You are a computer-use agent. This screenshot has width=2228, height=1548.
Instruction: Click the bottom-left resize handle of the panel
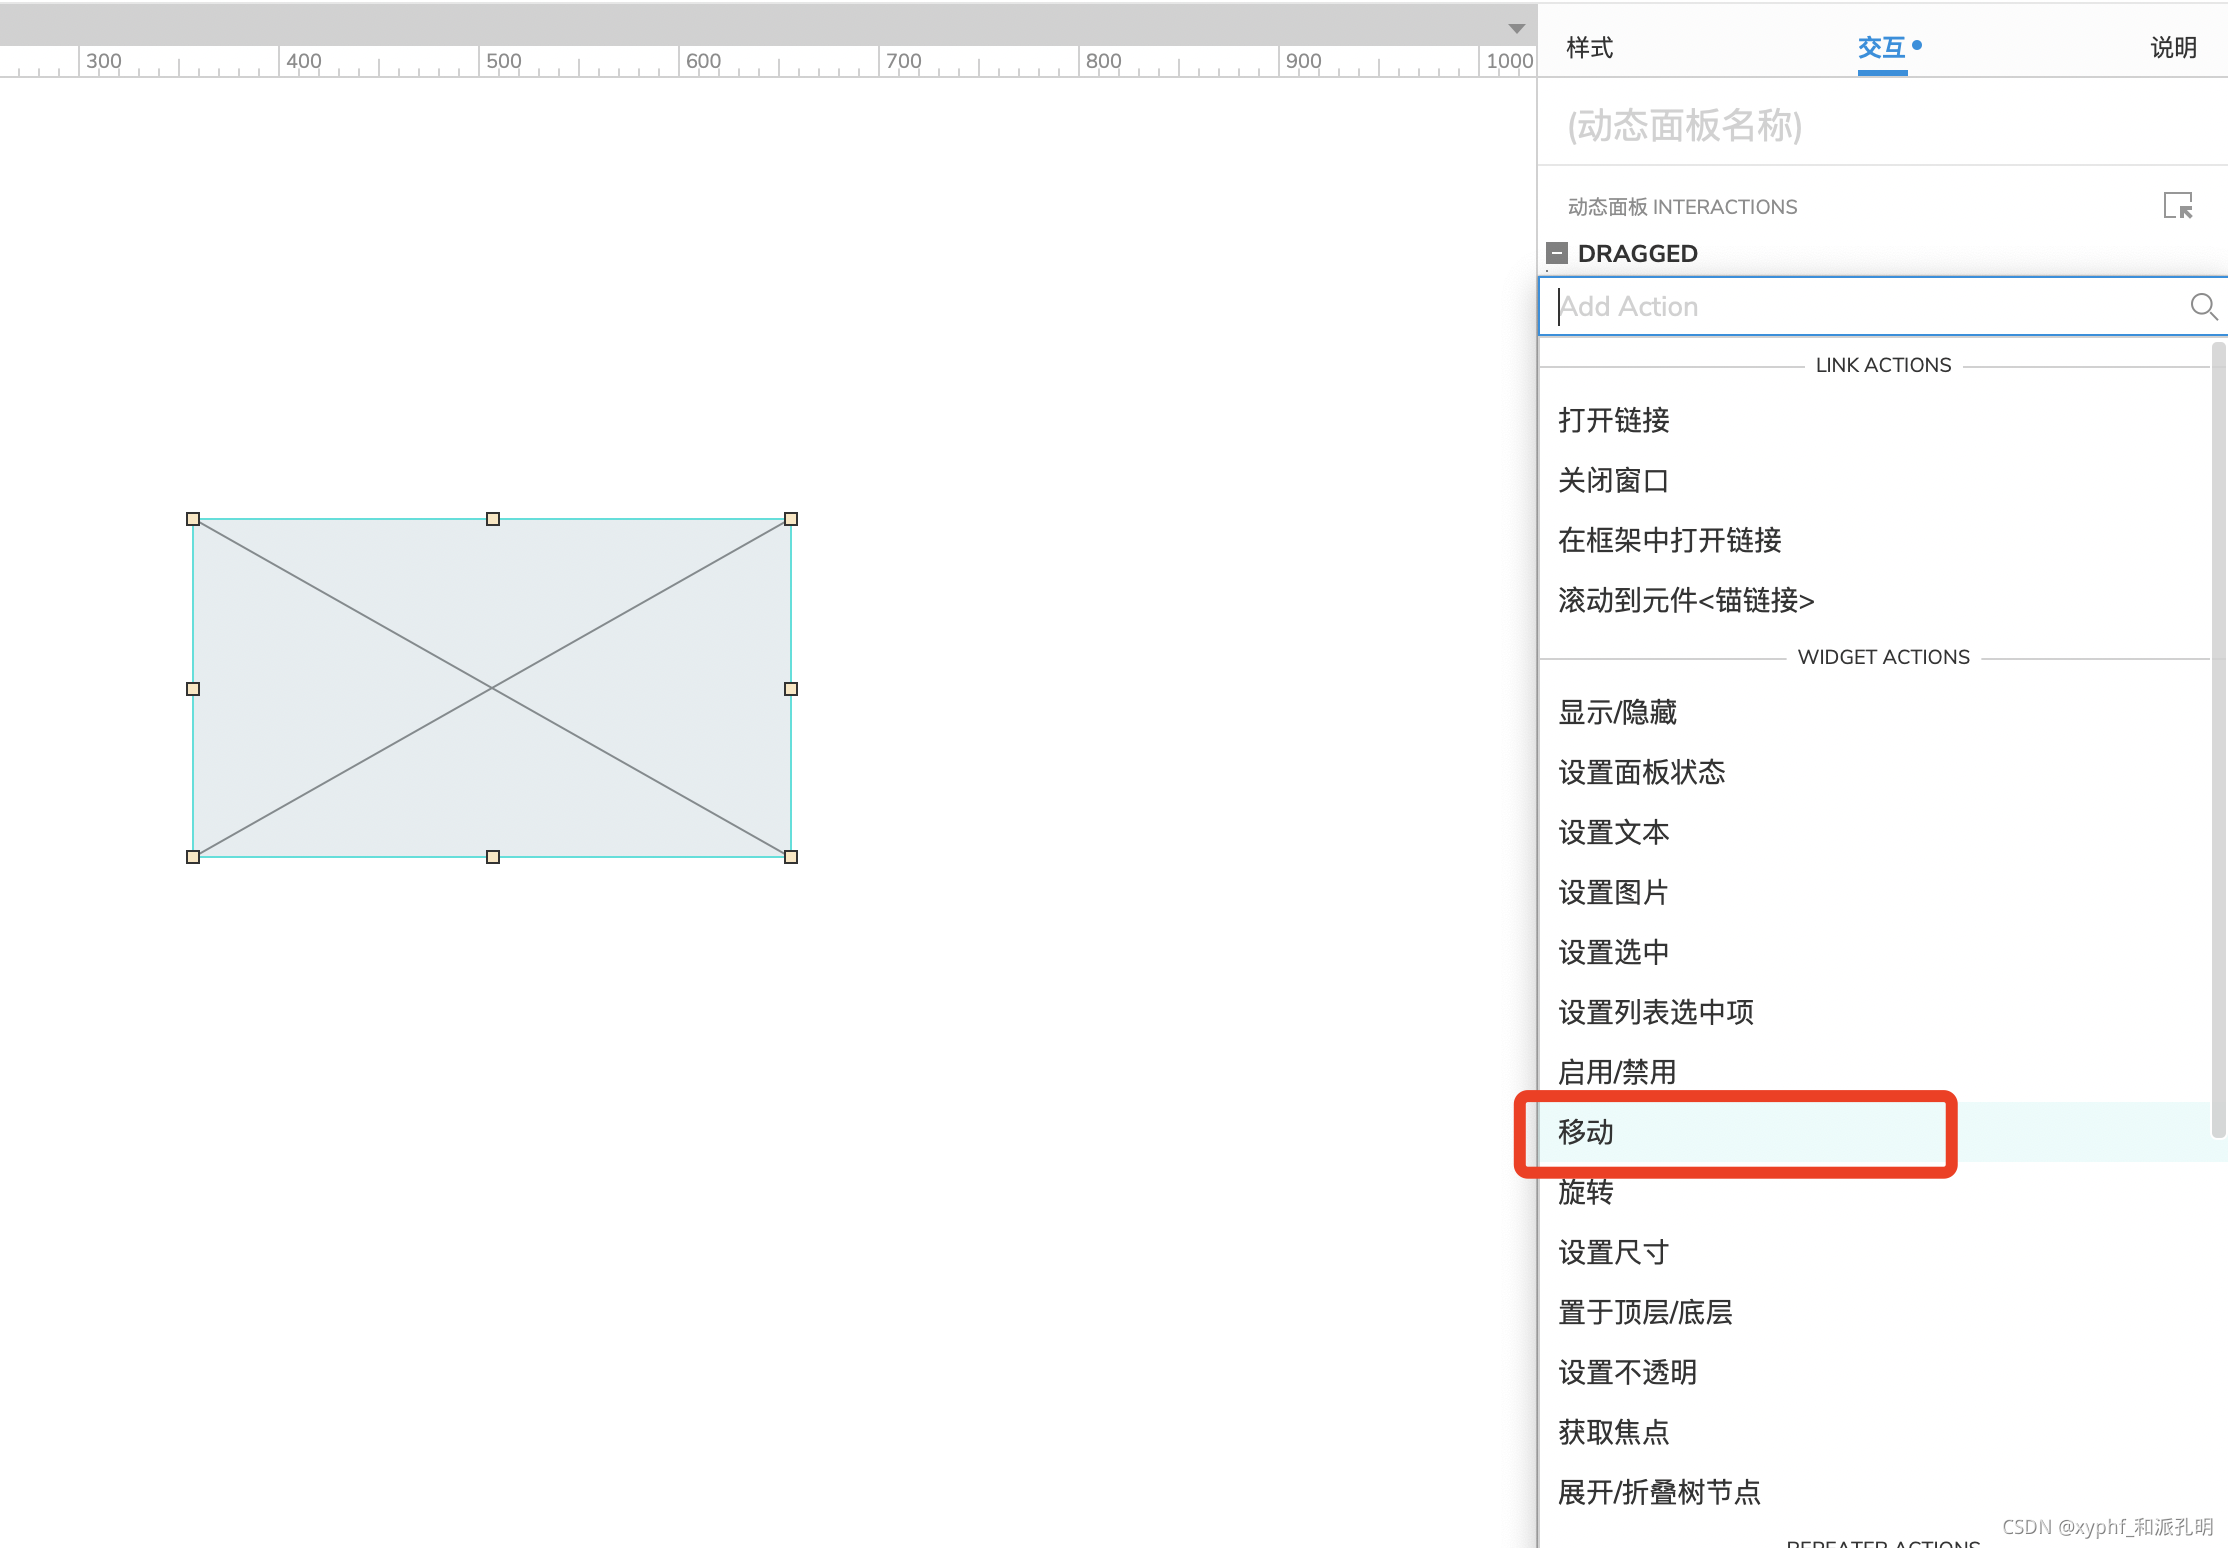point(193,857)
